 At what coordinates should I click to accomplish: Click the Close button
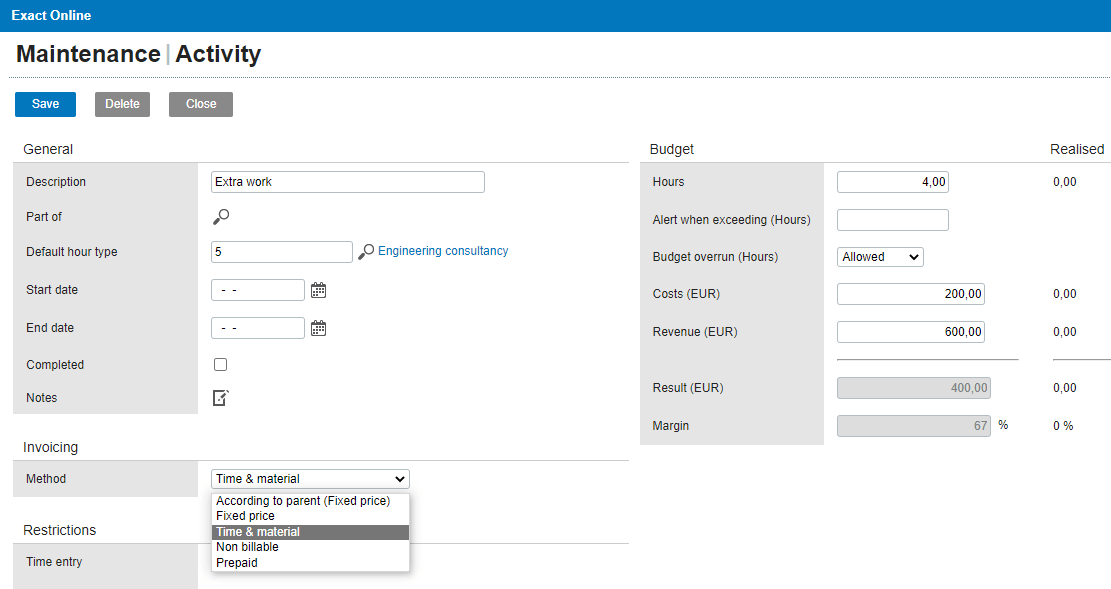click(x=201, y=104)
